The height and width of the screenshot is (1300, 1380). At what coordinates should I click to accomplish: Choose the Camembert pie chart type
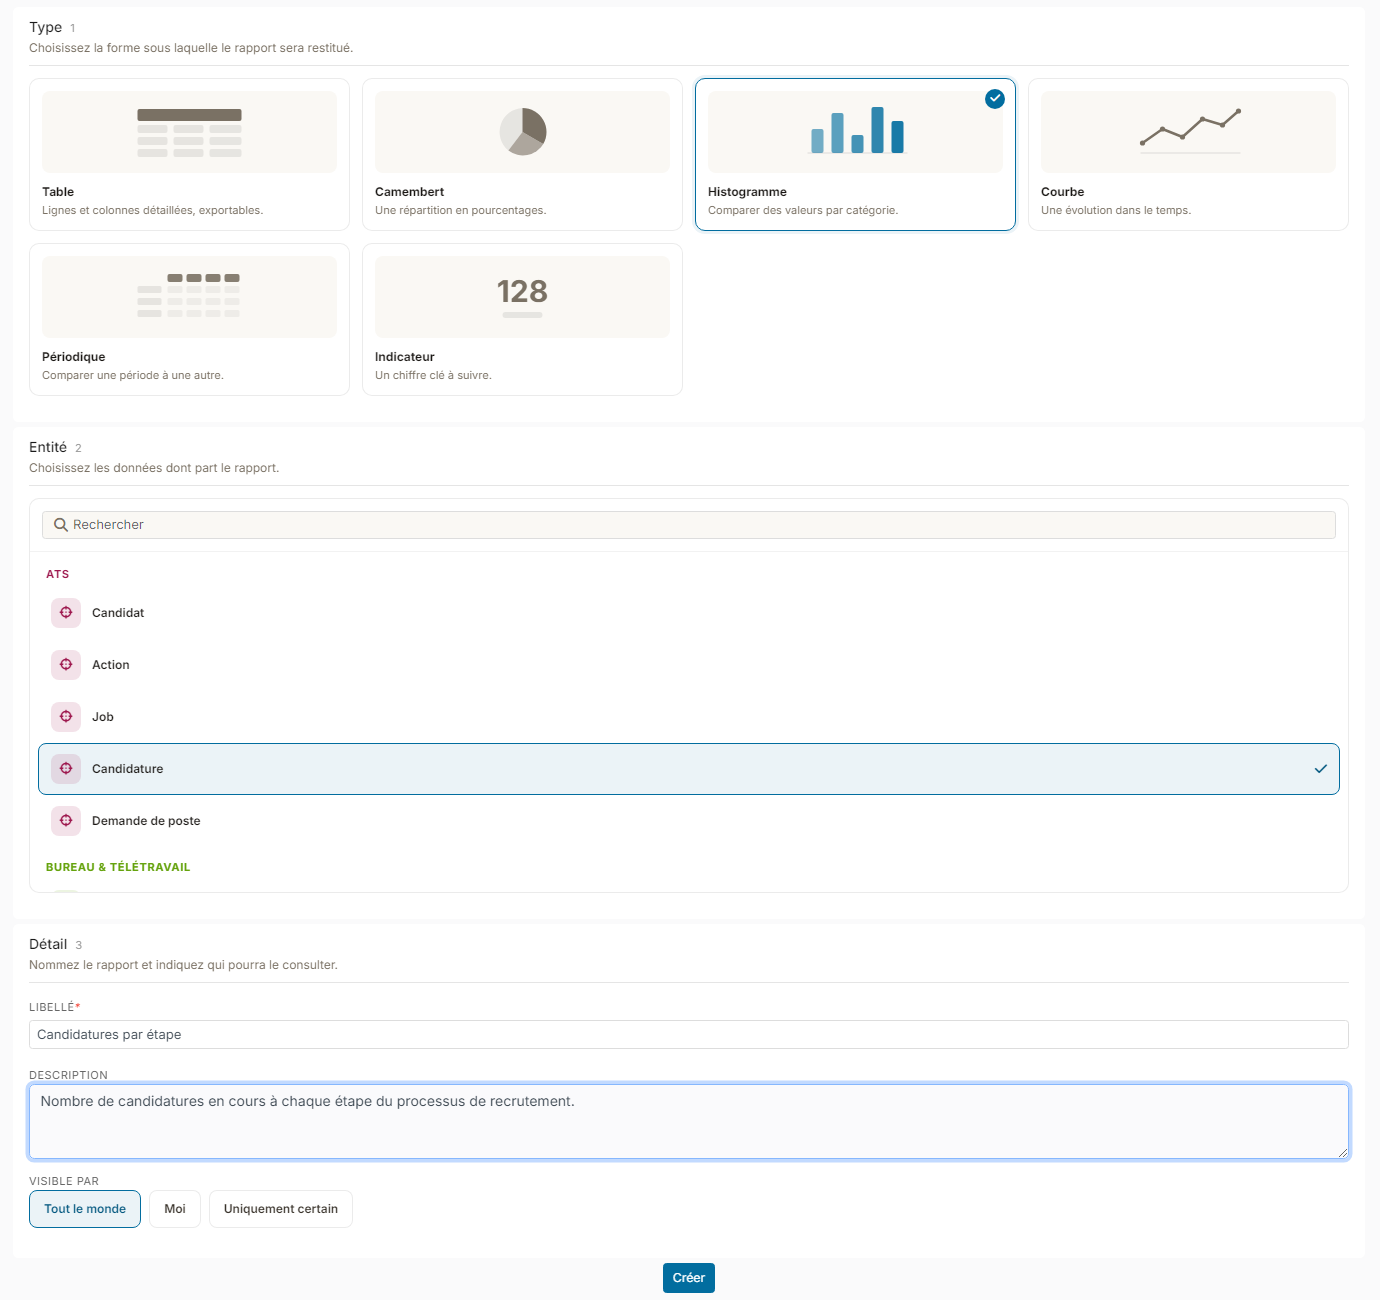pos(522,154)
